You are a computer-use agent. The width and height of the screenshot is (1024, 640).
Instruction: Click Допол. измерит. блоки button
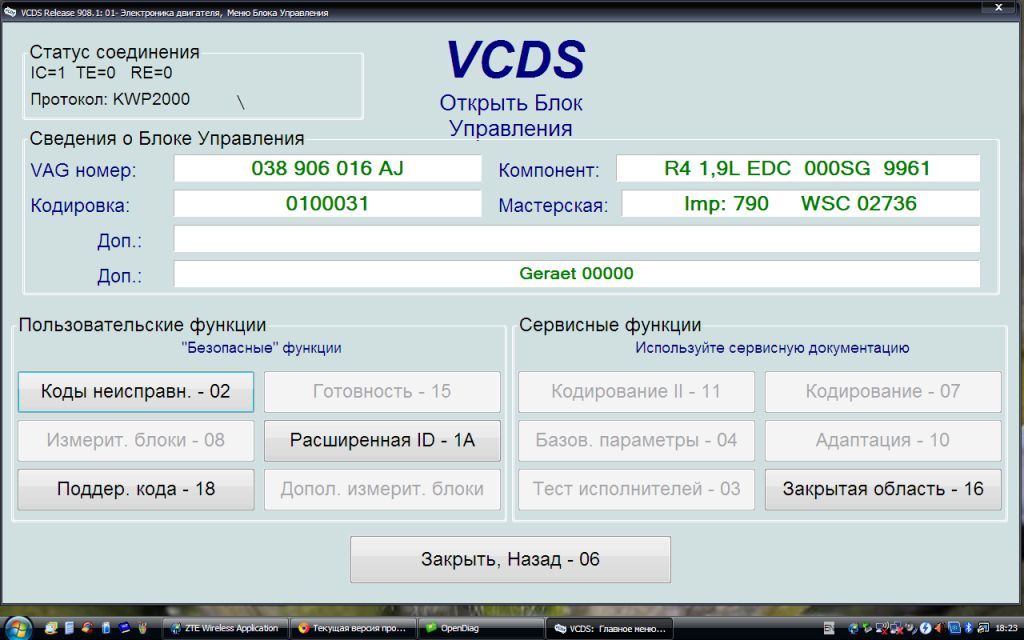(x=382, y=489)
